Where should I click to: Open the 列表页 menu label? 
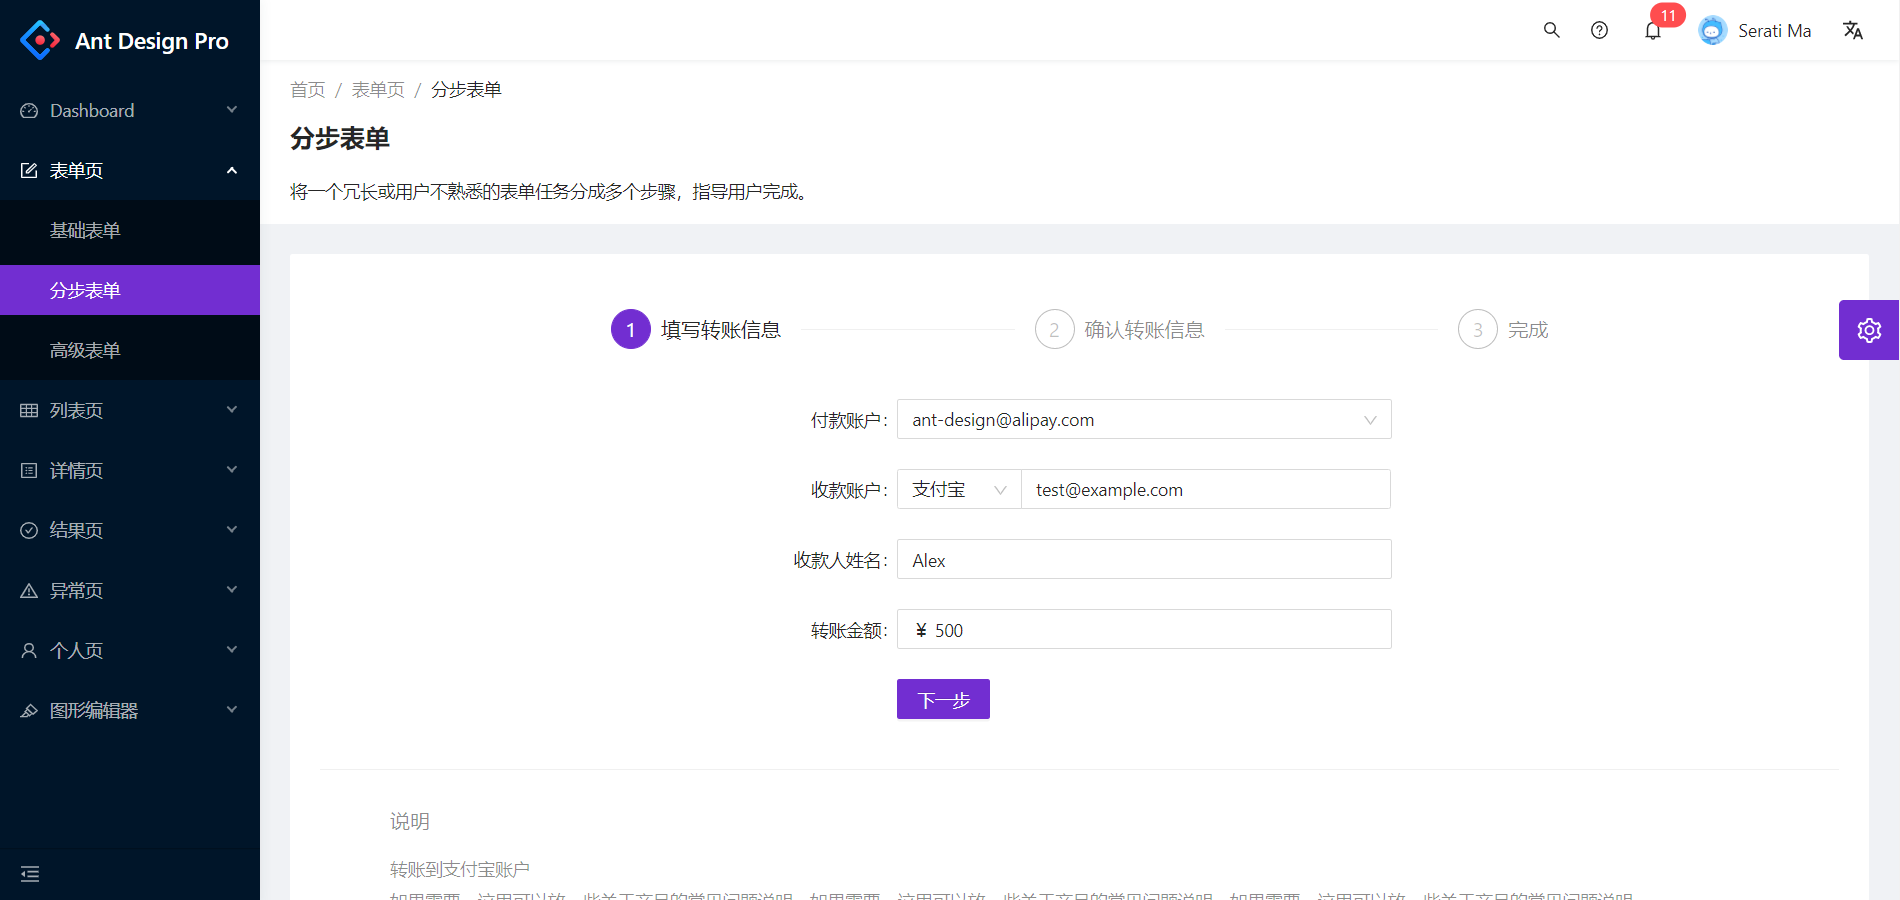pyautogui.click(x=76, y=411)
